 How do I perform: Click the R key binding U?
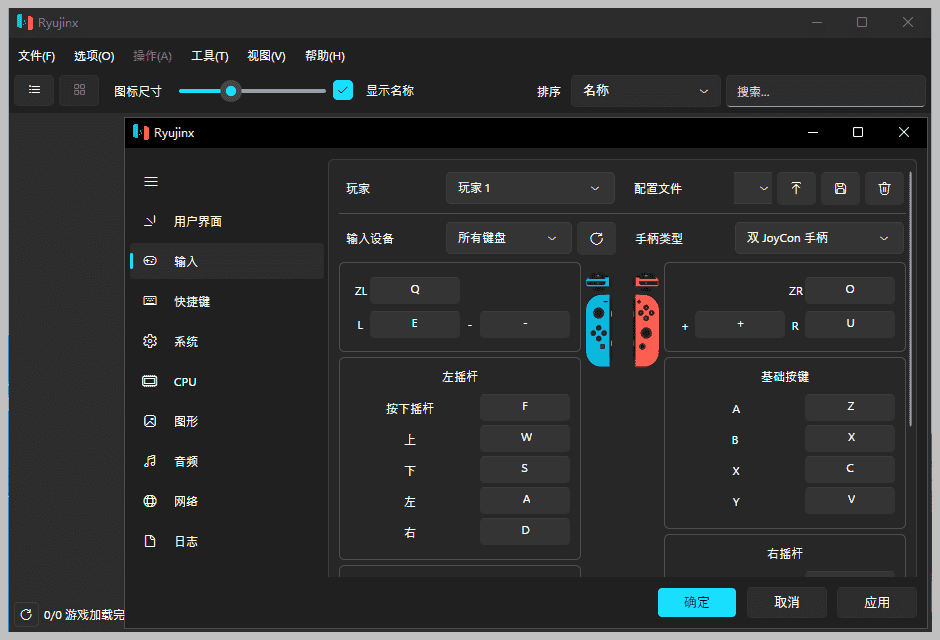coord(850,324)
